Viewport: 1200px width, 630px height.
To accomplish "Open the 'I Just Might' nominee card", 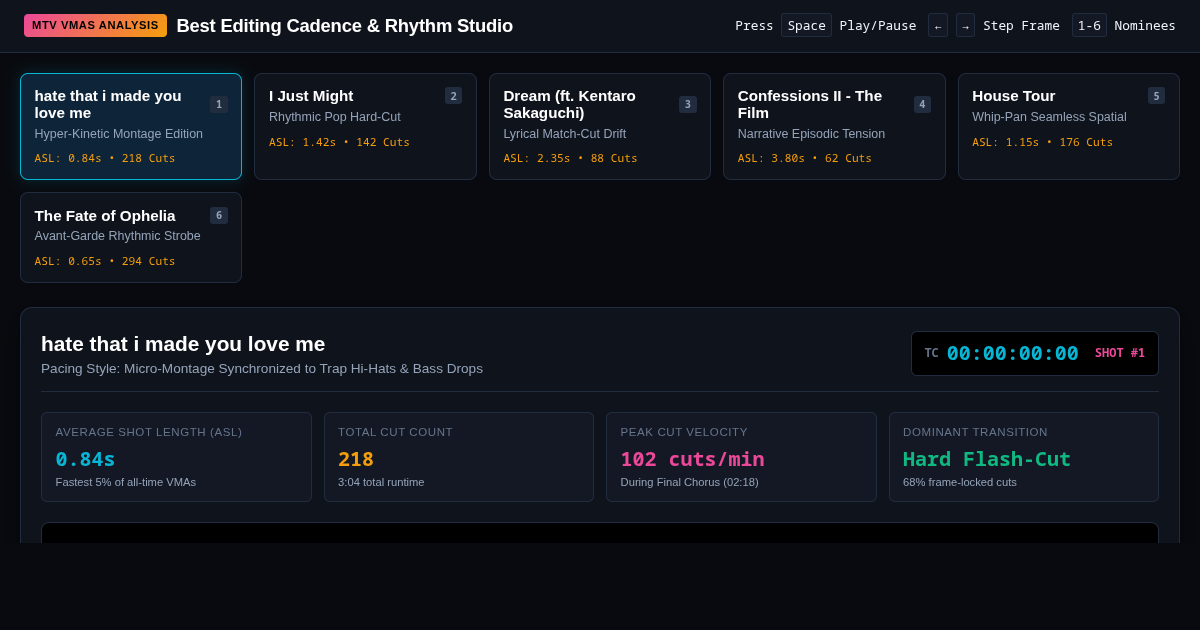I will coord(365,126).
